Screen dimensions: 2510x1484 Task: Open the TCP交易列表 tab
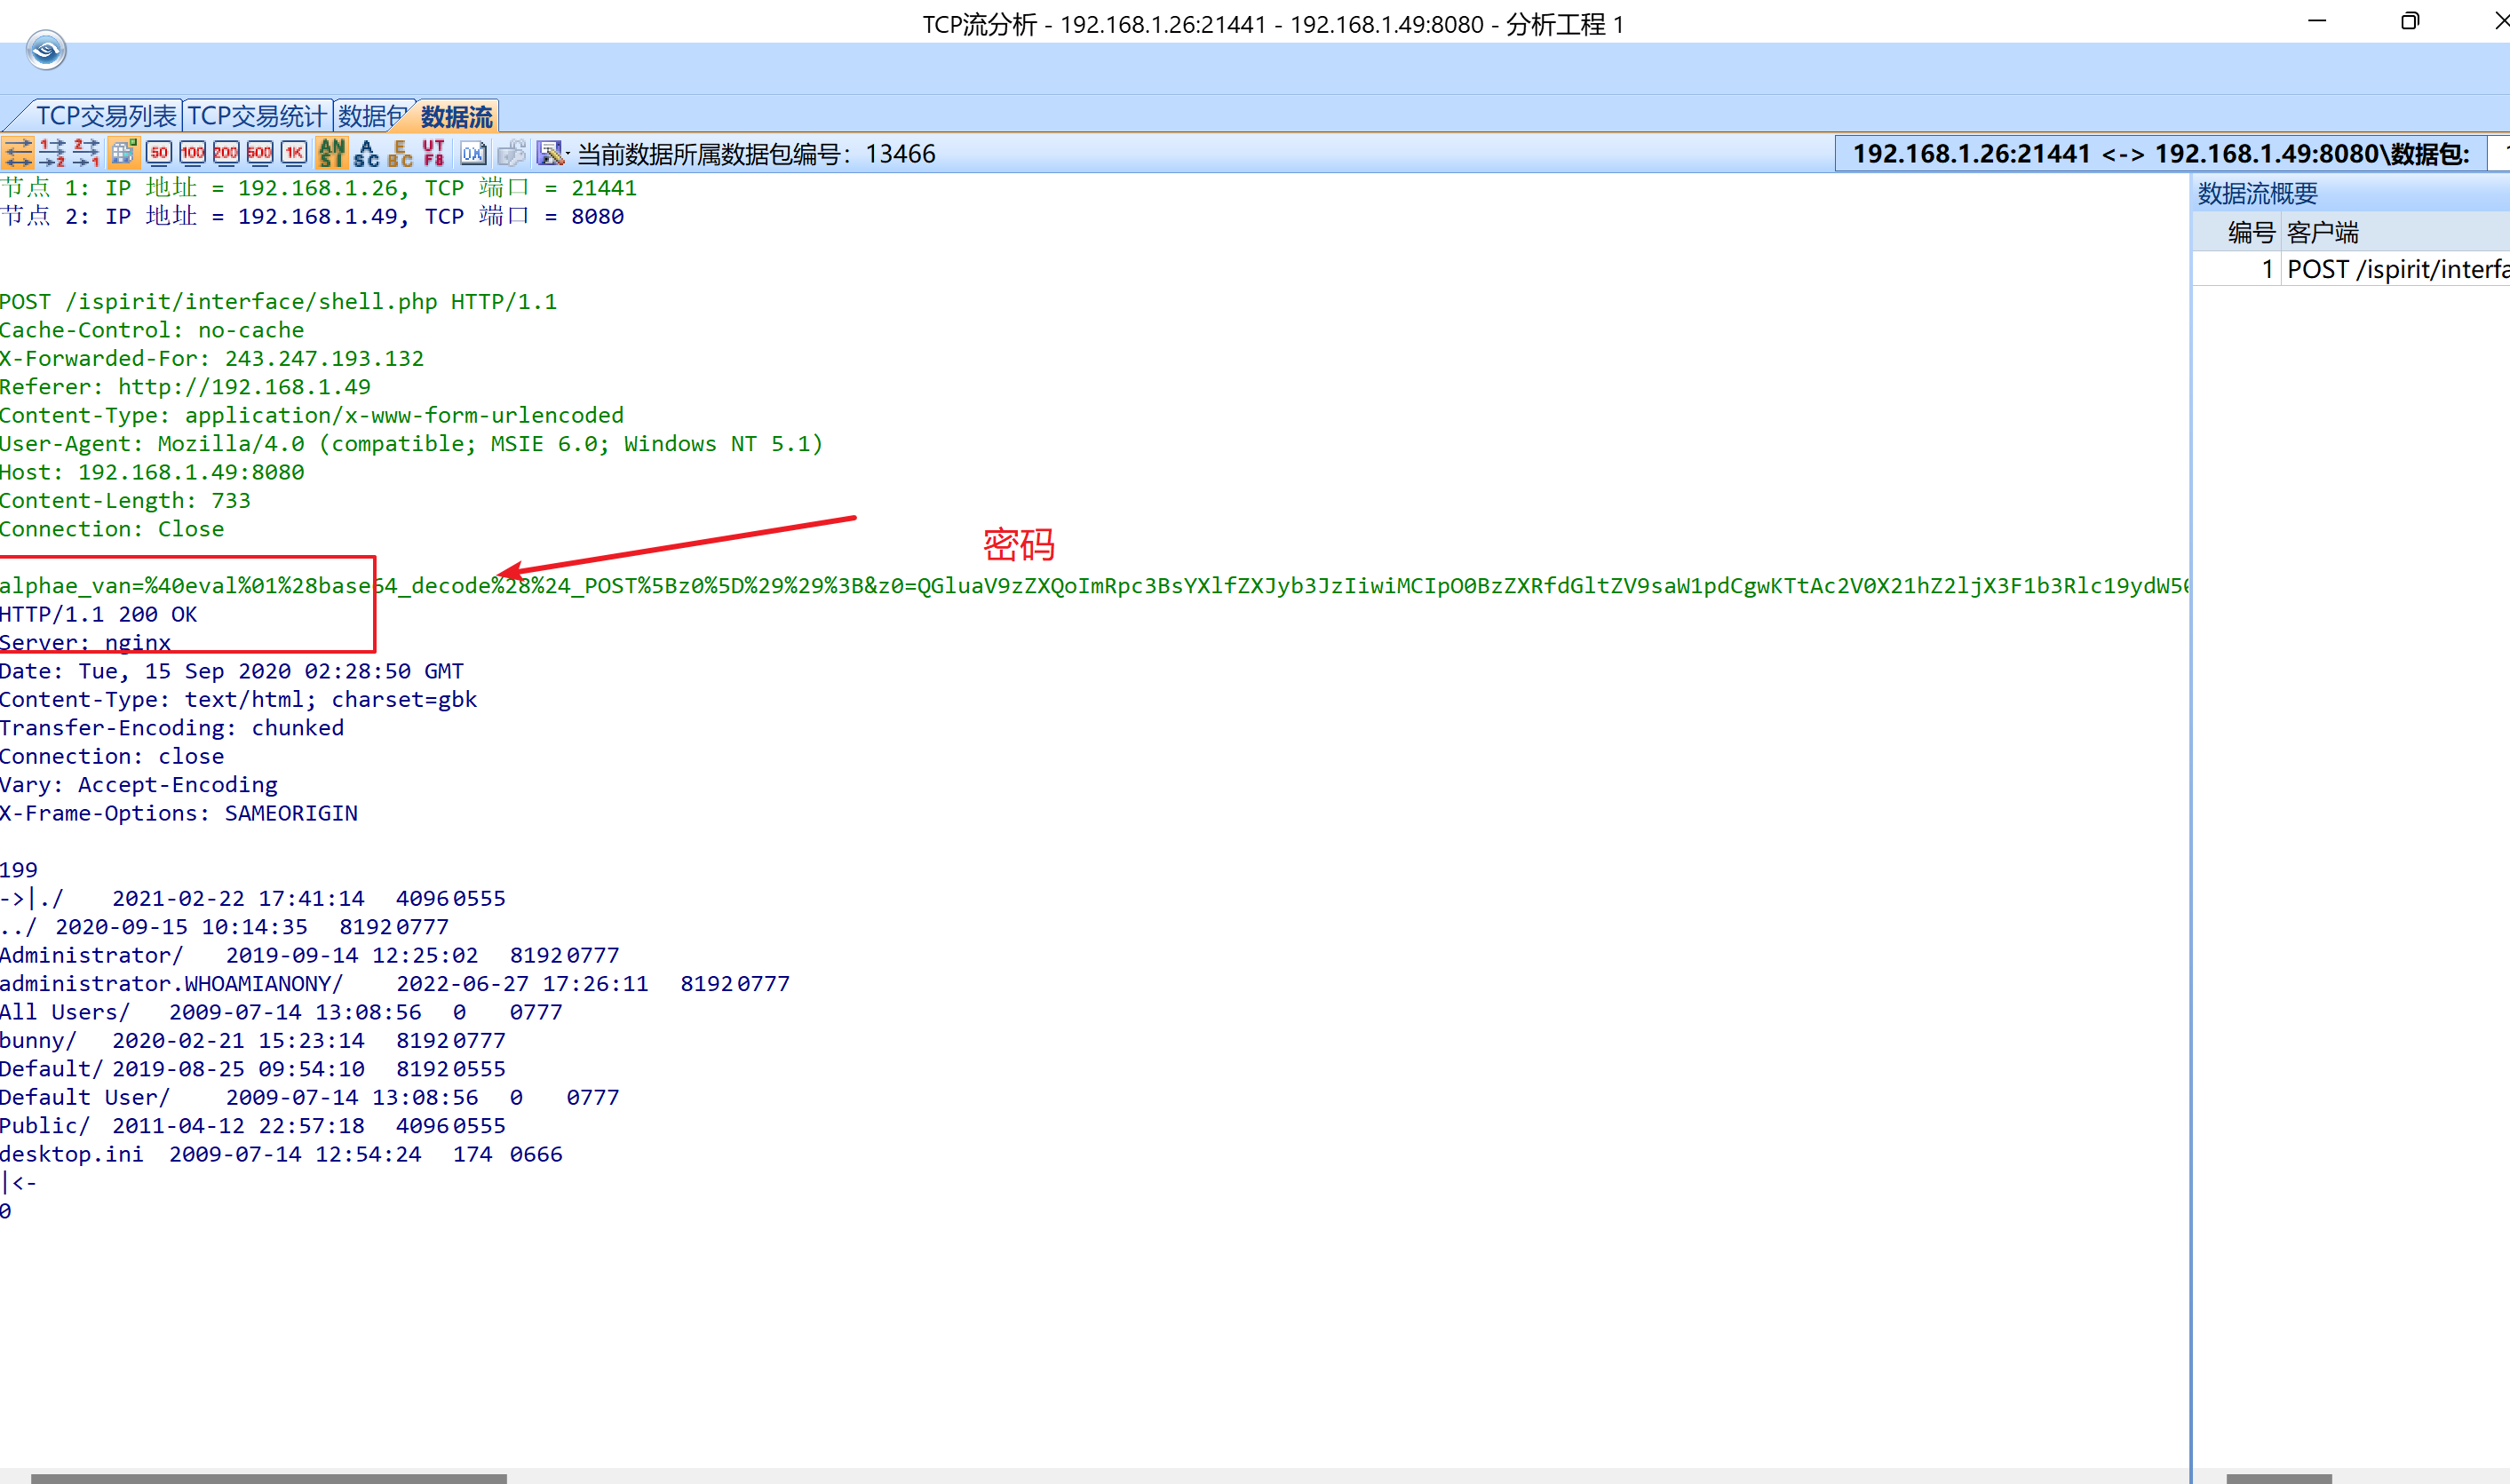(x=105, y=116)
